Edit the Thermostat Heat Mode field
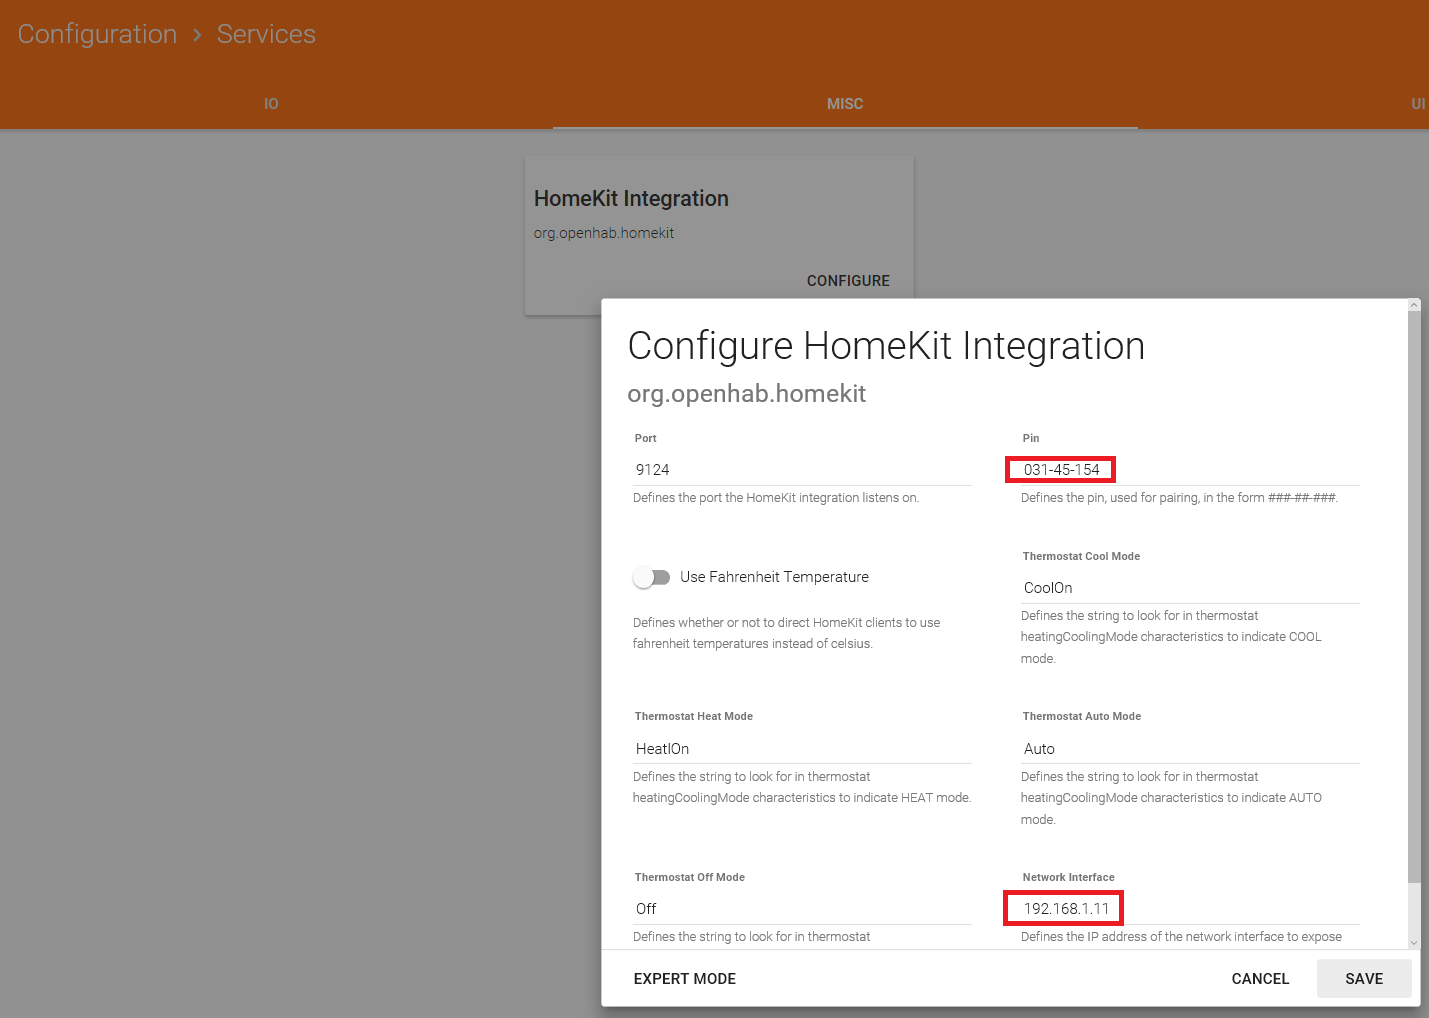 (801, 749)
